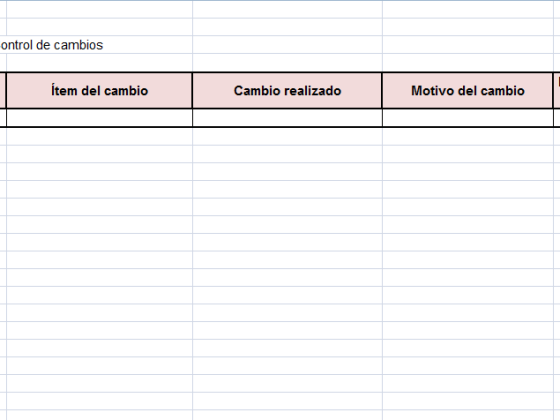This screenshot has height=420, width=560.
Task: Select partially visible header right of "Motivo del cambio"
Action: tap(557, 91)
